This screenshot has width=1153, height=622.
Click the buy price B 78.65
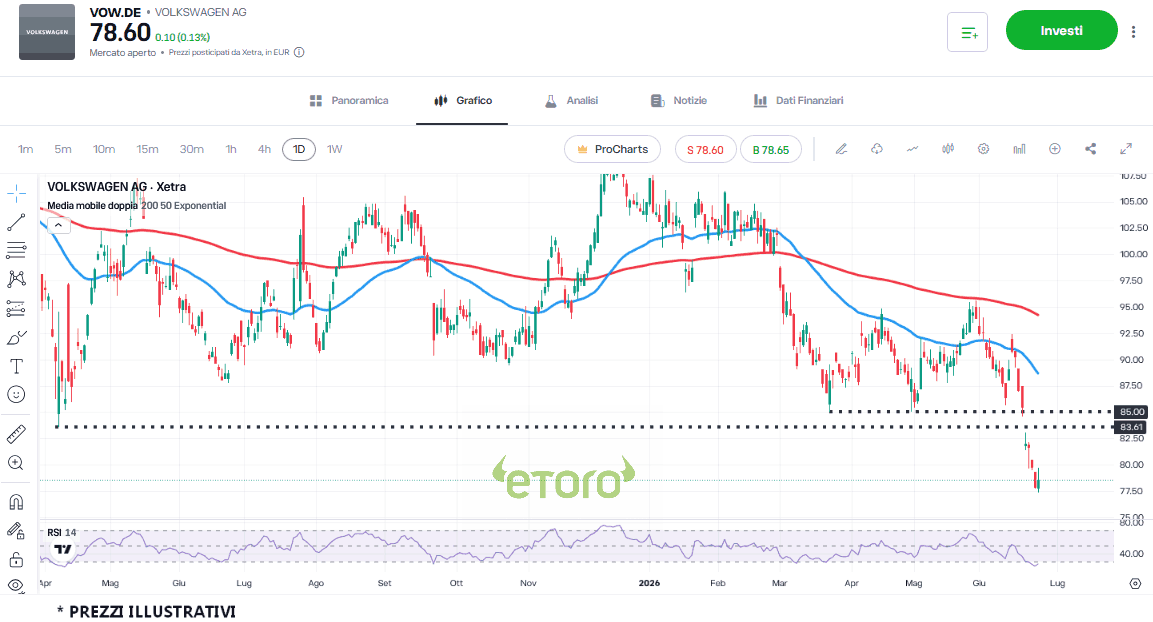(x=771, y=149)
